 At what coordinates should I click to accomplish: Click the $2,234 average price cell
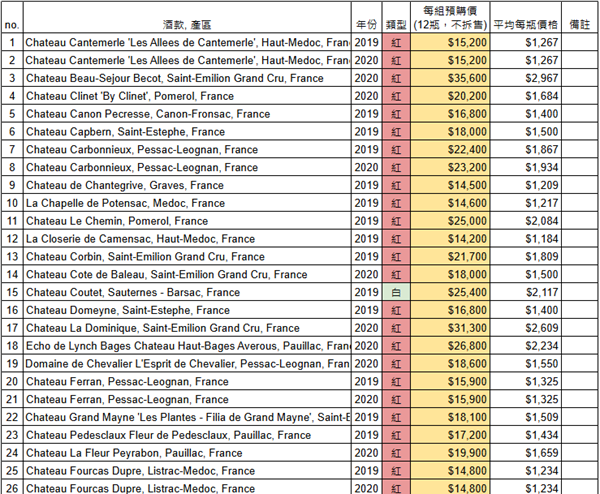[526, 346]
